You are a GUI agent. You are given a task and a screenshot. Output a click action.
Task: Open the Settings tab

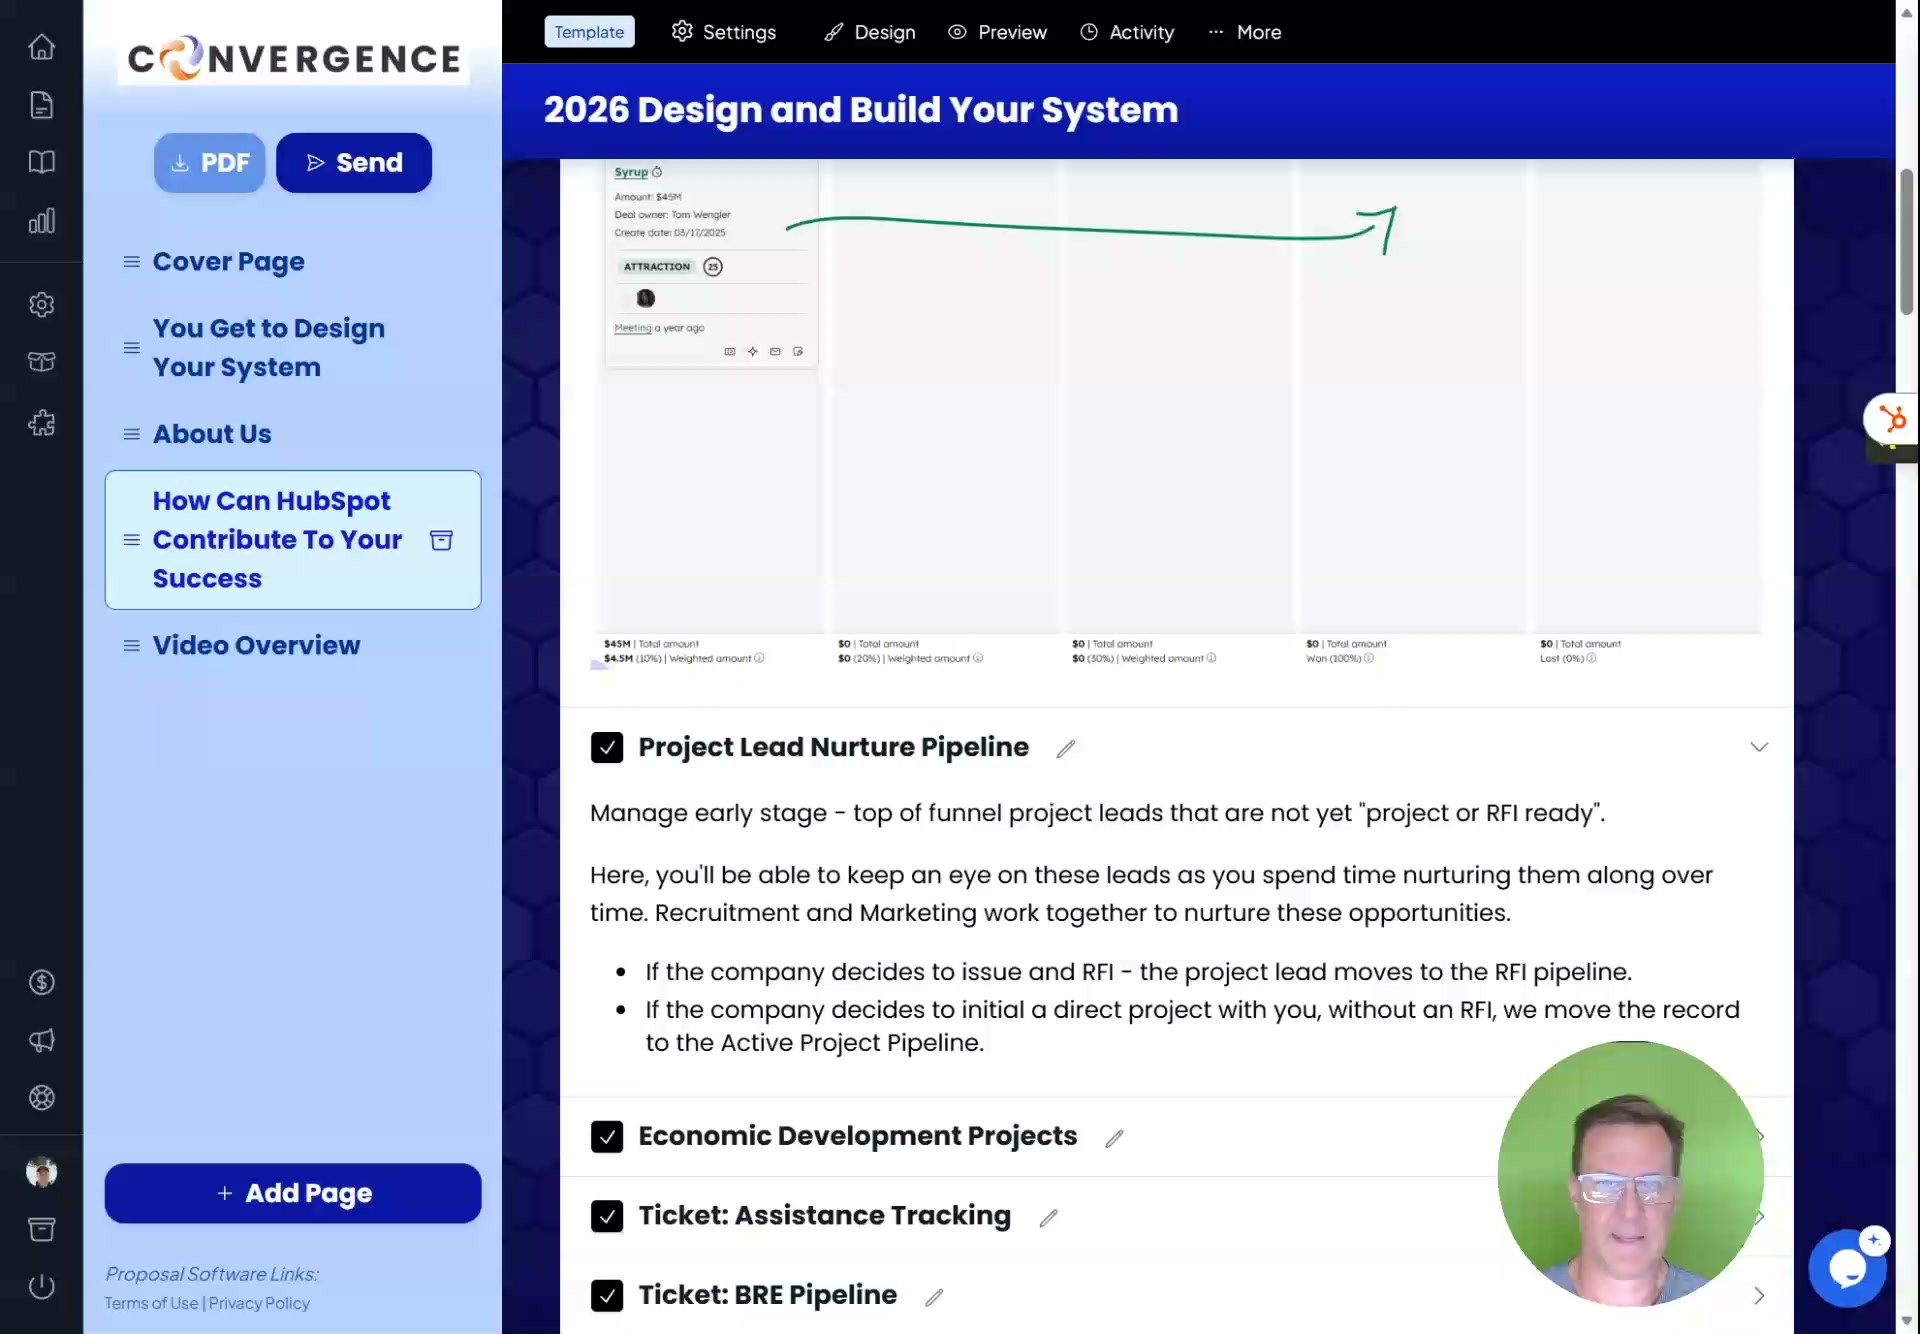(724, 32)
